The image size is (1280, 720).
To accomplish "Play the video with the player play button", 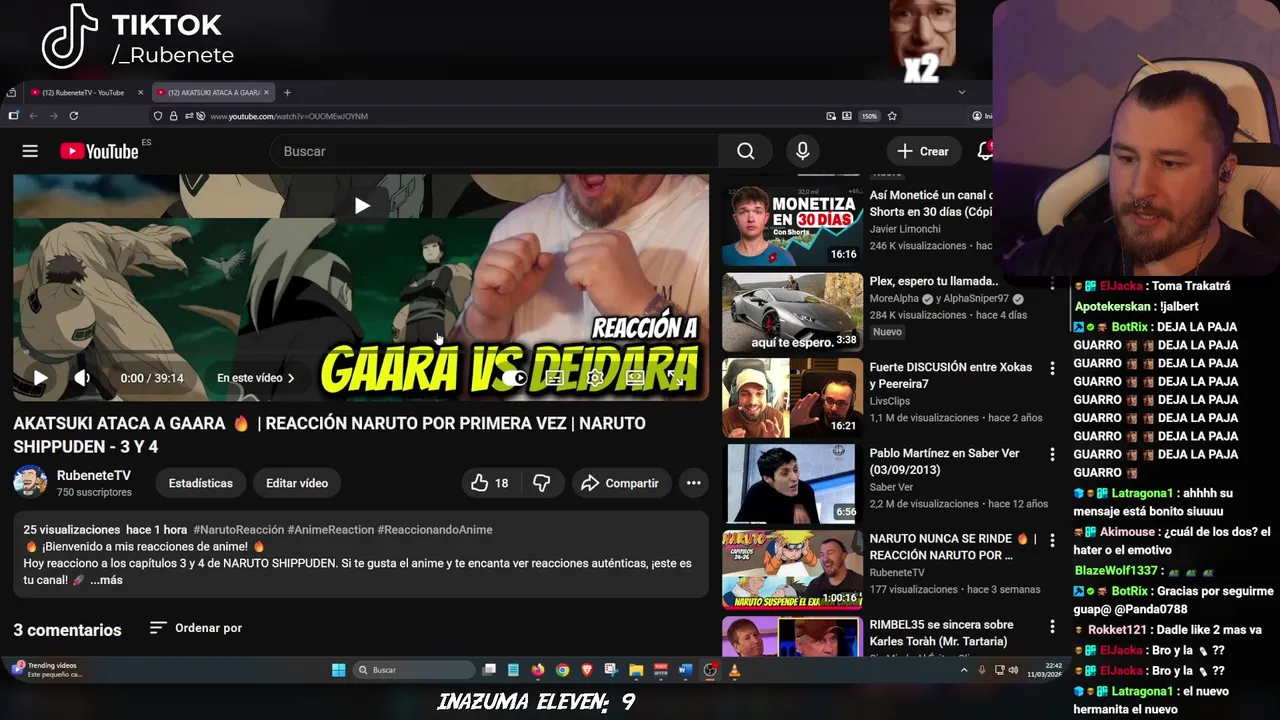I will pos(40,378).
